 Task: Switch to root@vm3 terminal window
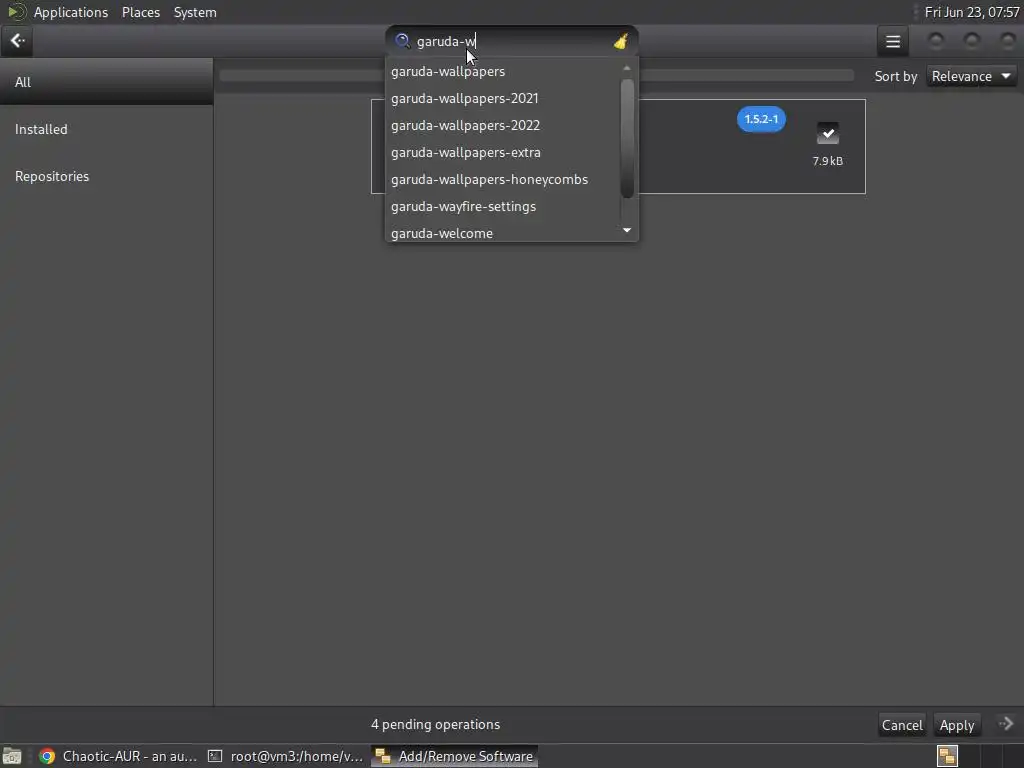(x=285, y=756)
